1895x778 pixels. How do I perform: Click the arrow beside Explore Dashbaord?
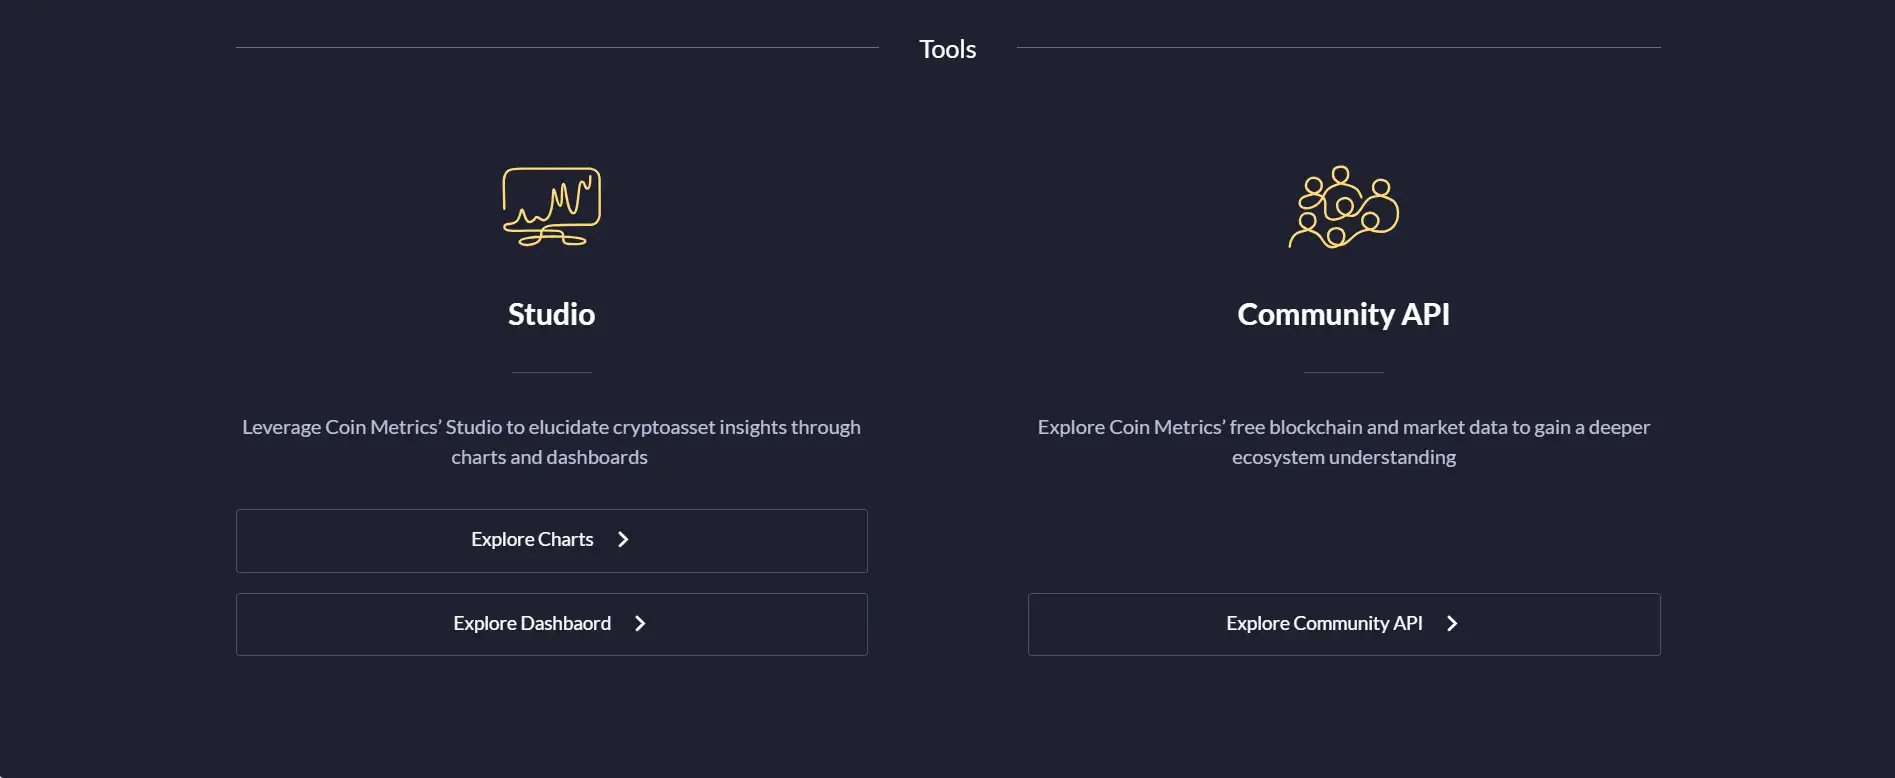click(x=640, y=624)
